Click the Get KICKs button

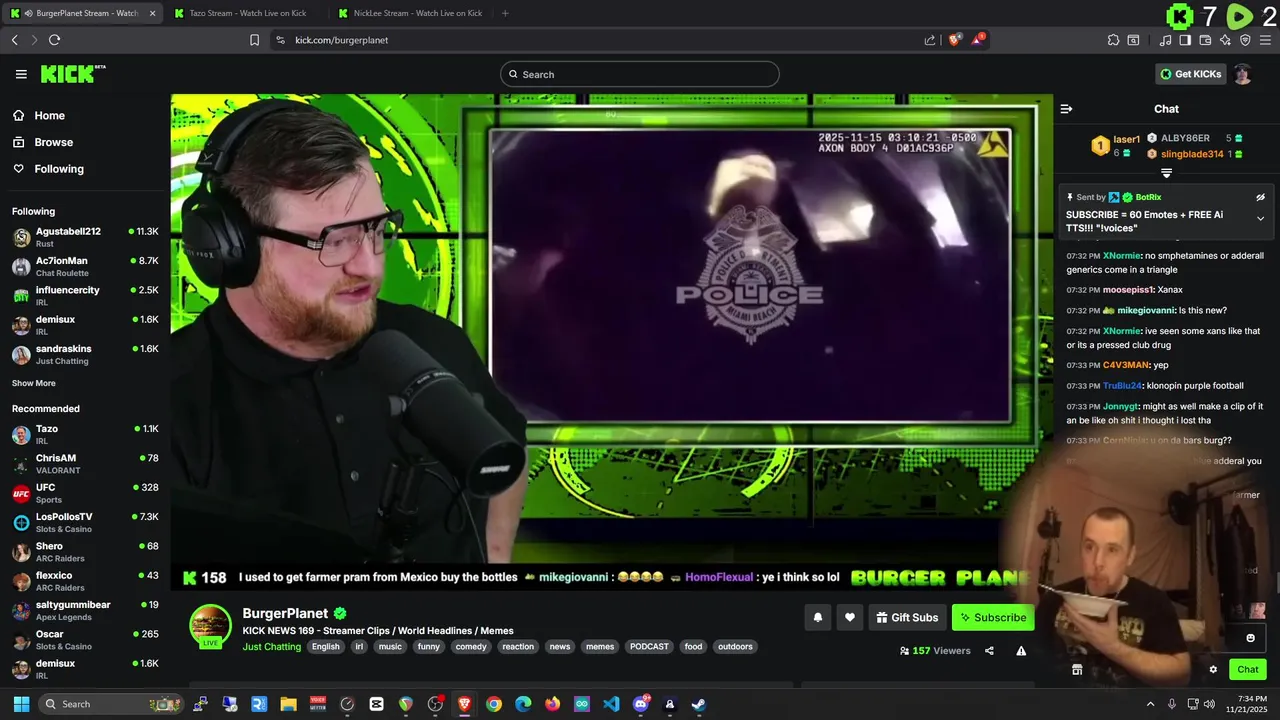coord(1190,74)
